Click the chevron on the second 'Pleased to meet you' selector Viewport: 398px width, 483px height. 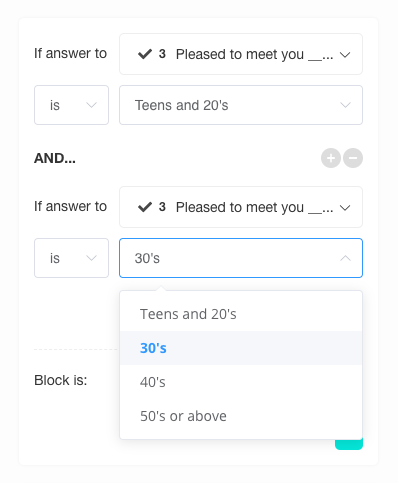coord(345,207)
